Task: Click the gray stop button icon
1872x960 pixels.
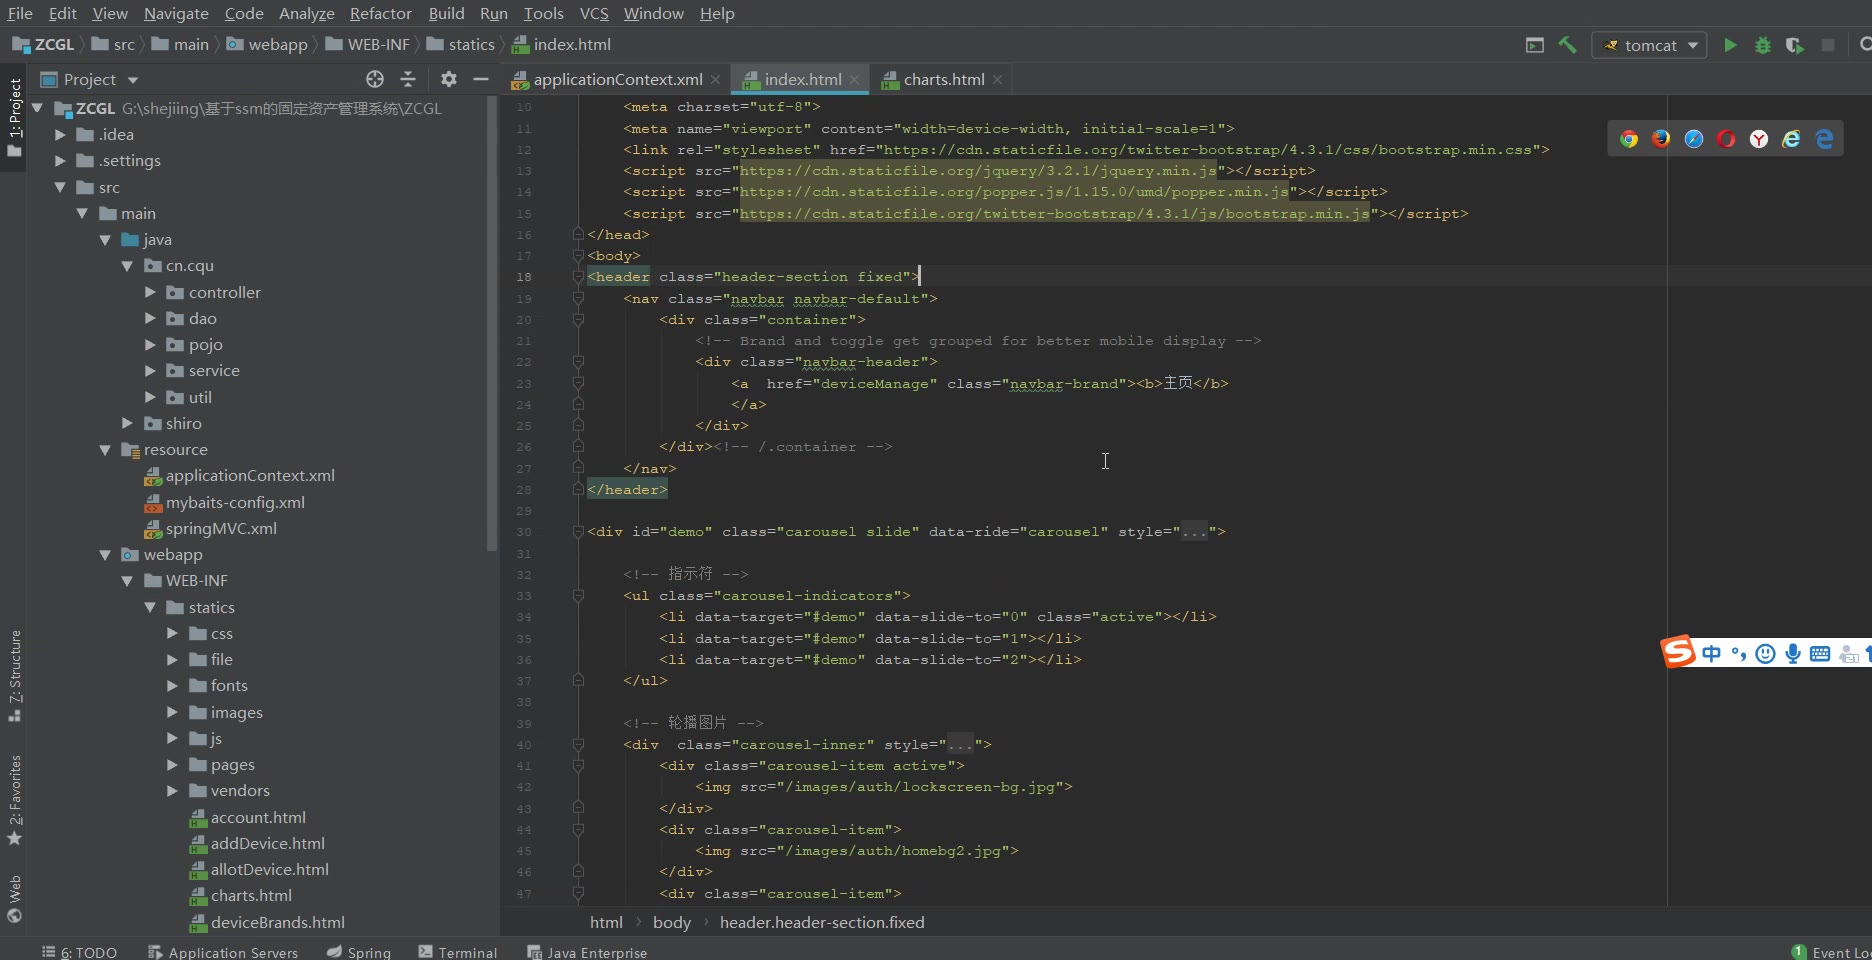Action: (x=1828, y=45)
